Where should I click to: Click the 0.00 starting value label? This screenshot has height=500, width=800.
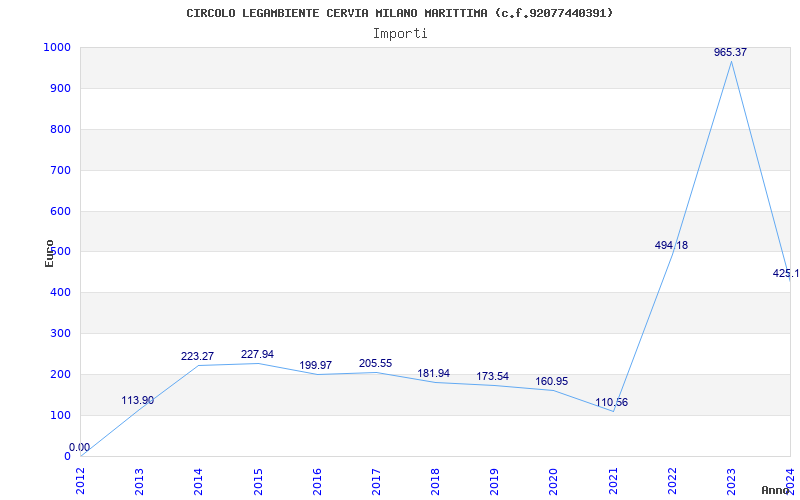[79, 447]
